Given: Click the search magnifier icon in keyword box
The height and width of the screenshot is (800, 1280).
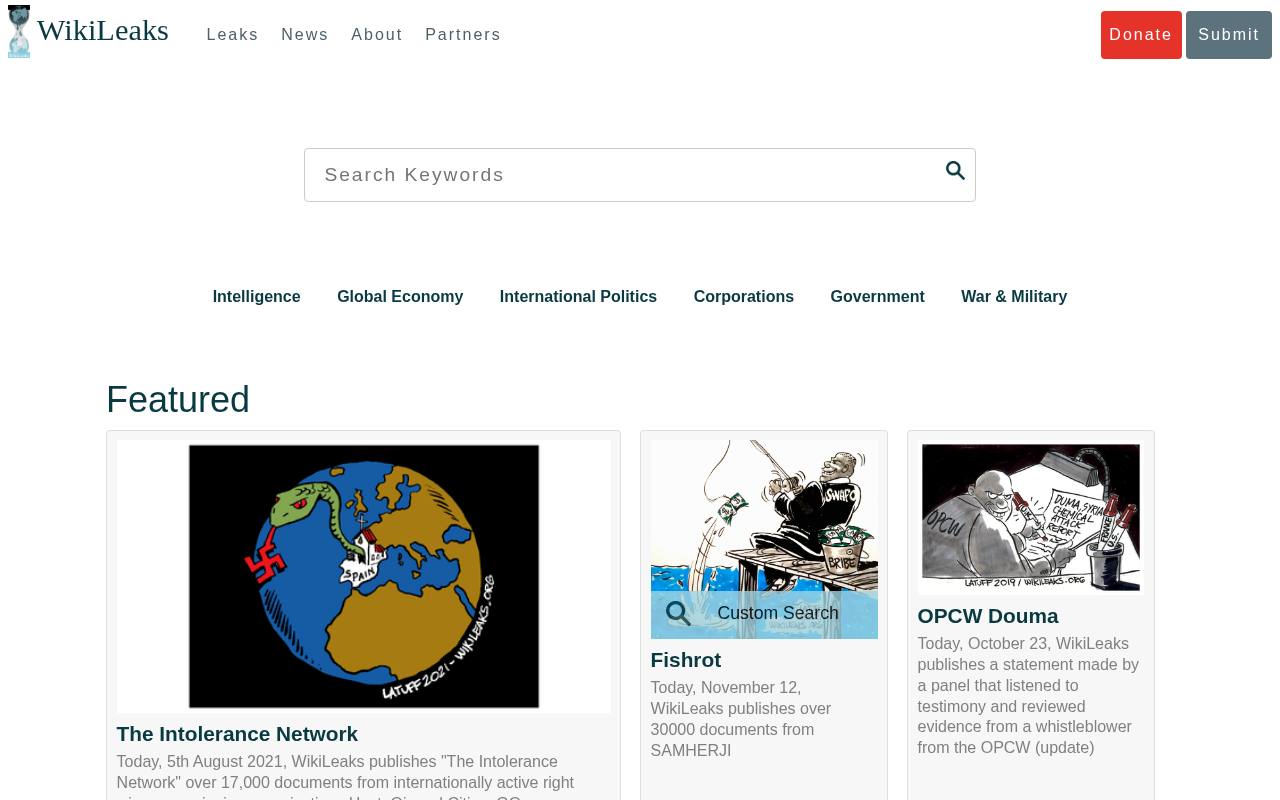Looking at the screenshot, I should pos(955,171).
